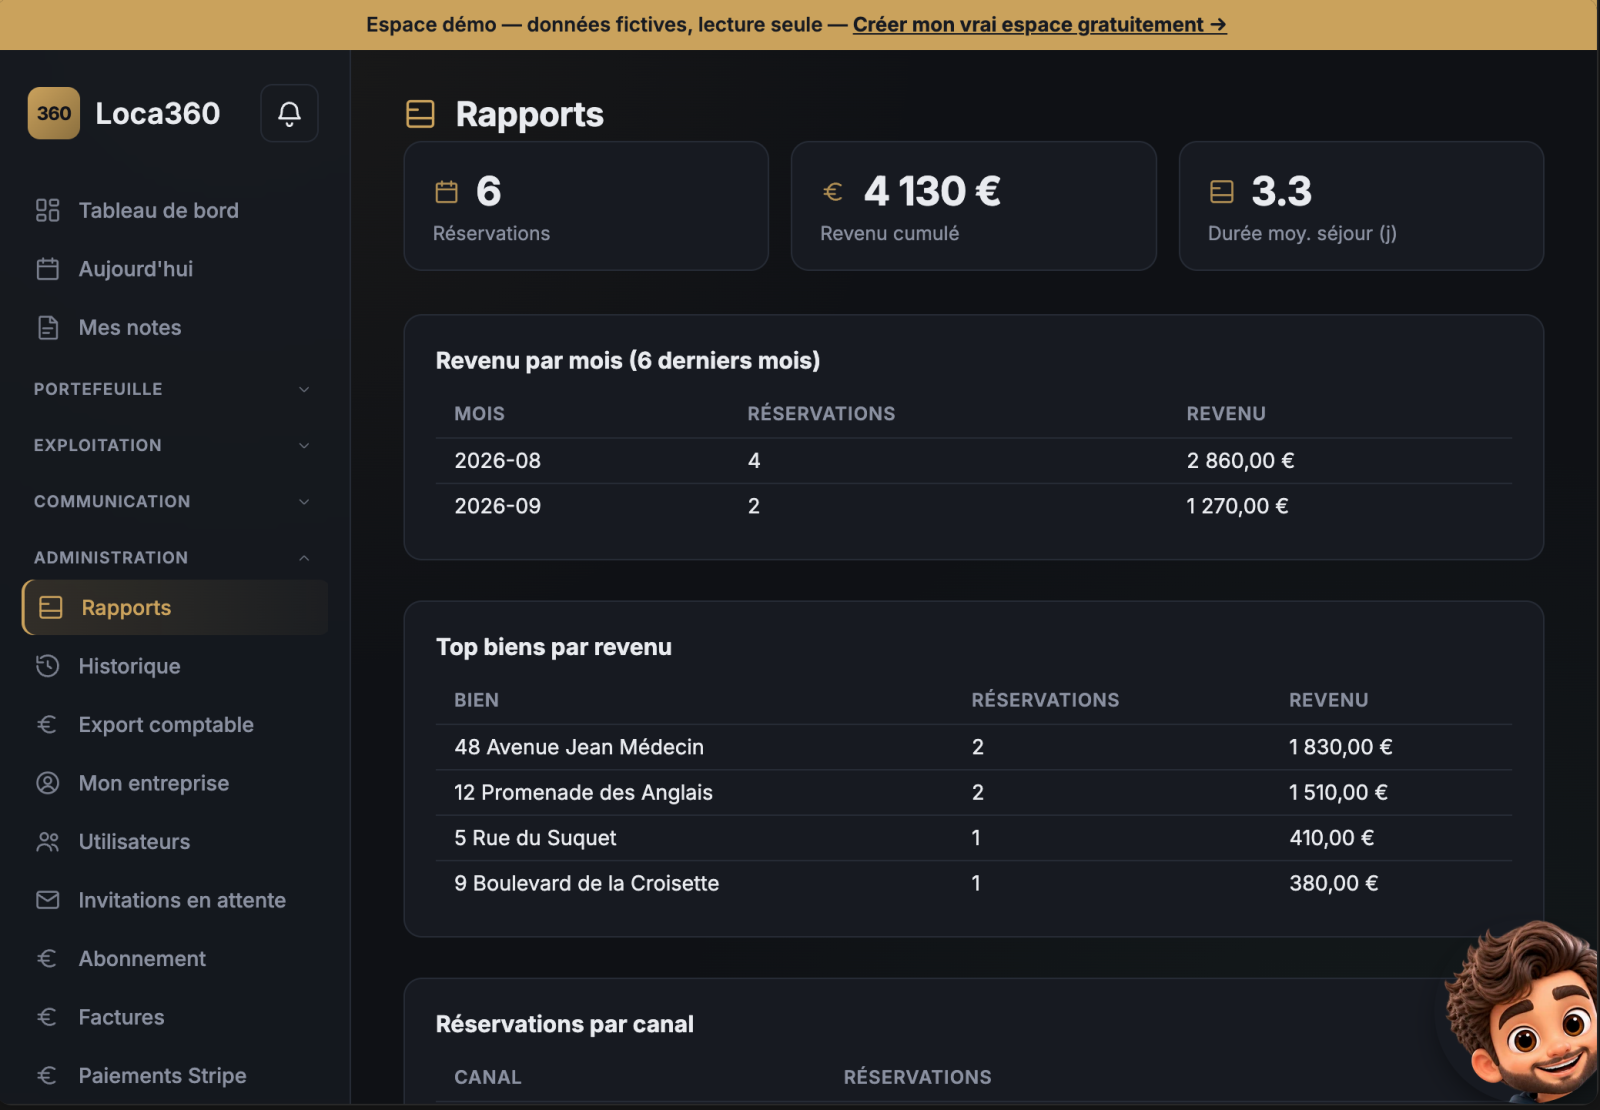Click the Rapports page heading icon
This screenshot has width=1600, height=1110.
[x=420, y=114]
